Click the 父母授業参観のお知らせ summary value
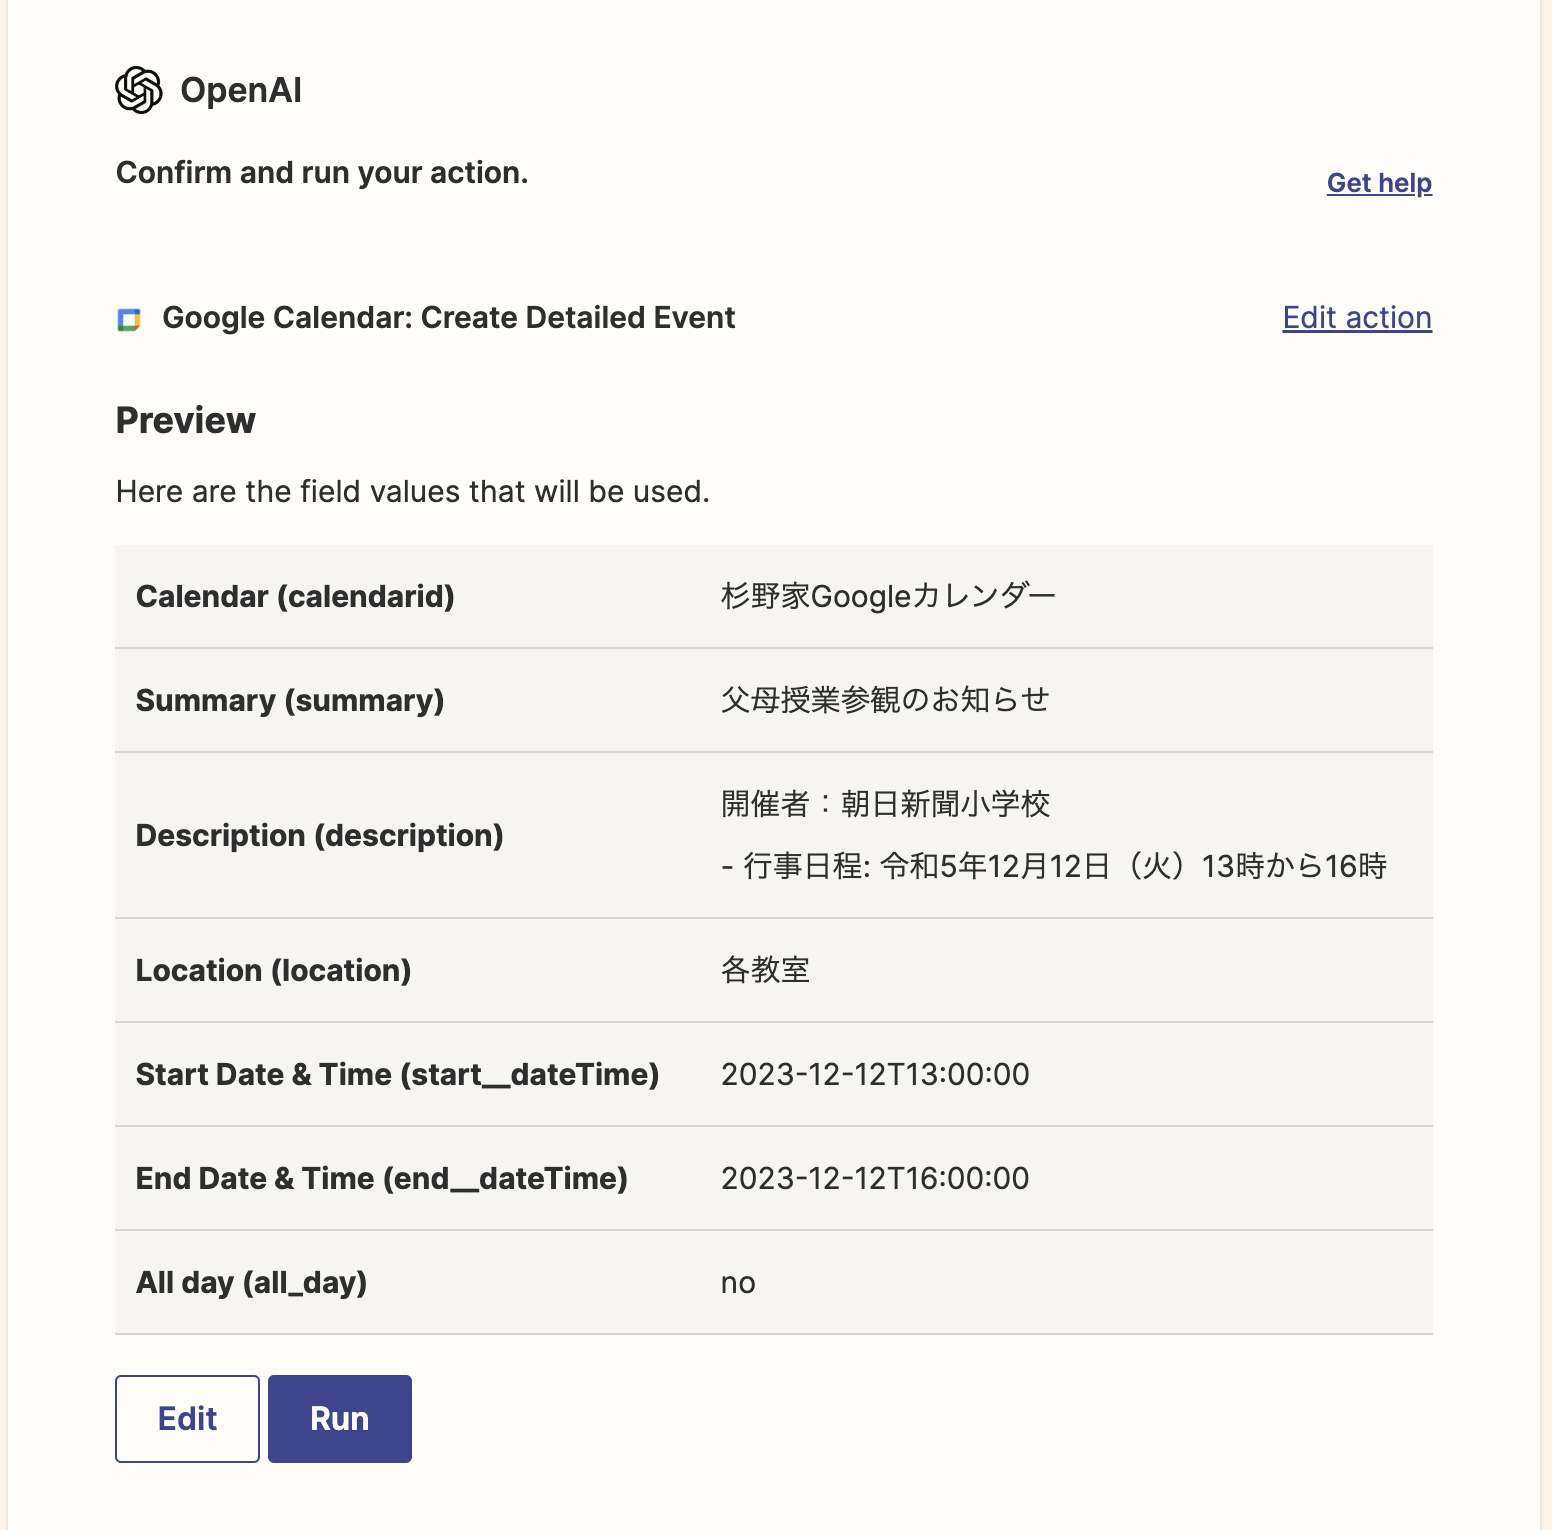This screenshot has width=1552, height=1530. (x=886, y=700)
